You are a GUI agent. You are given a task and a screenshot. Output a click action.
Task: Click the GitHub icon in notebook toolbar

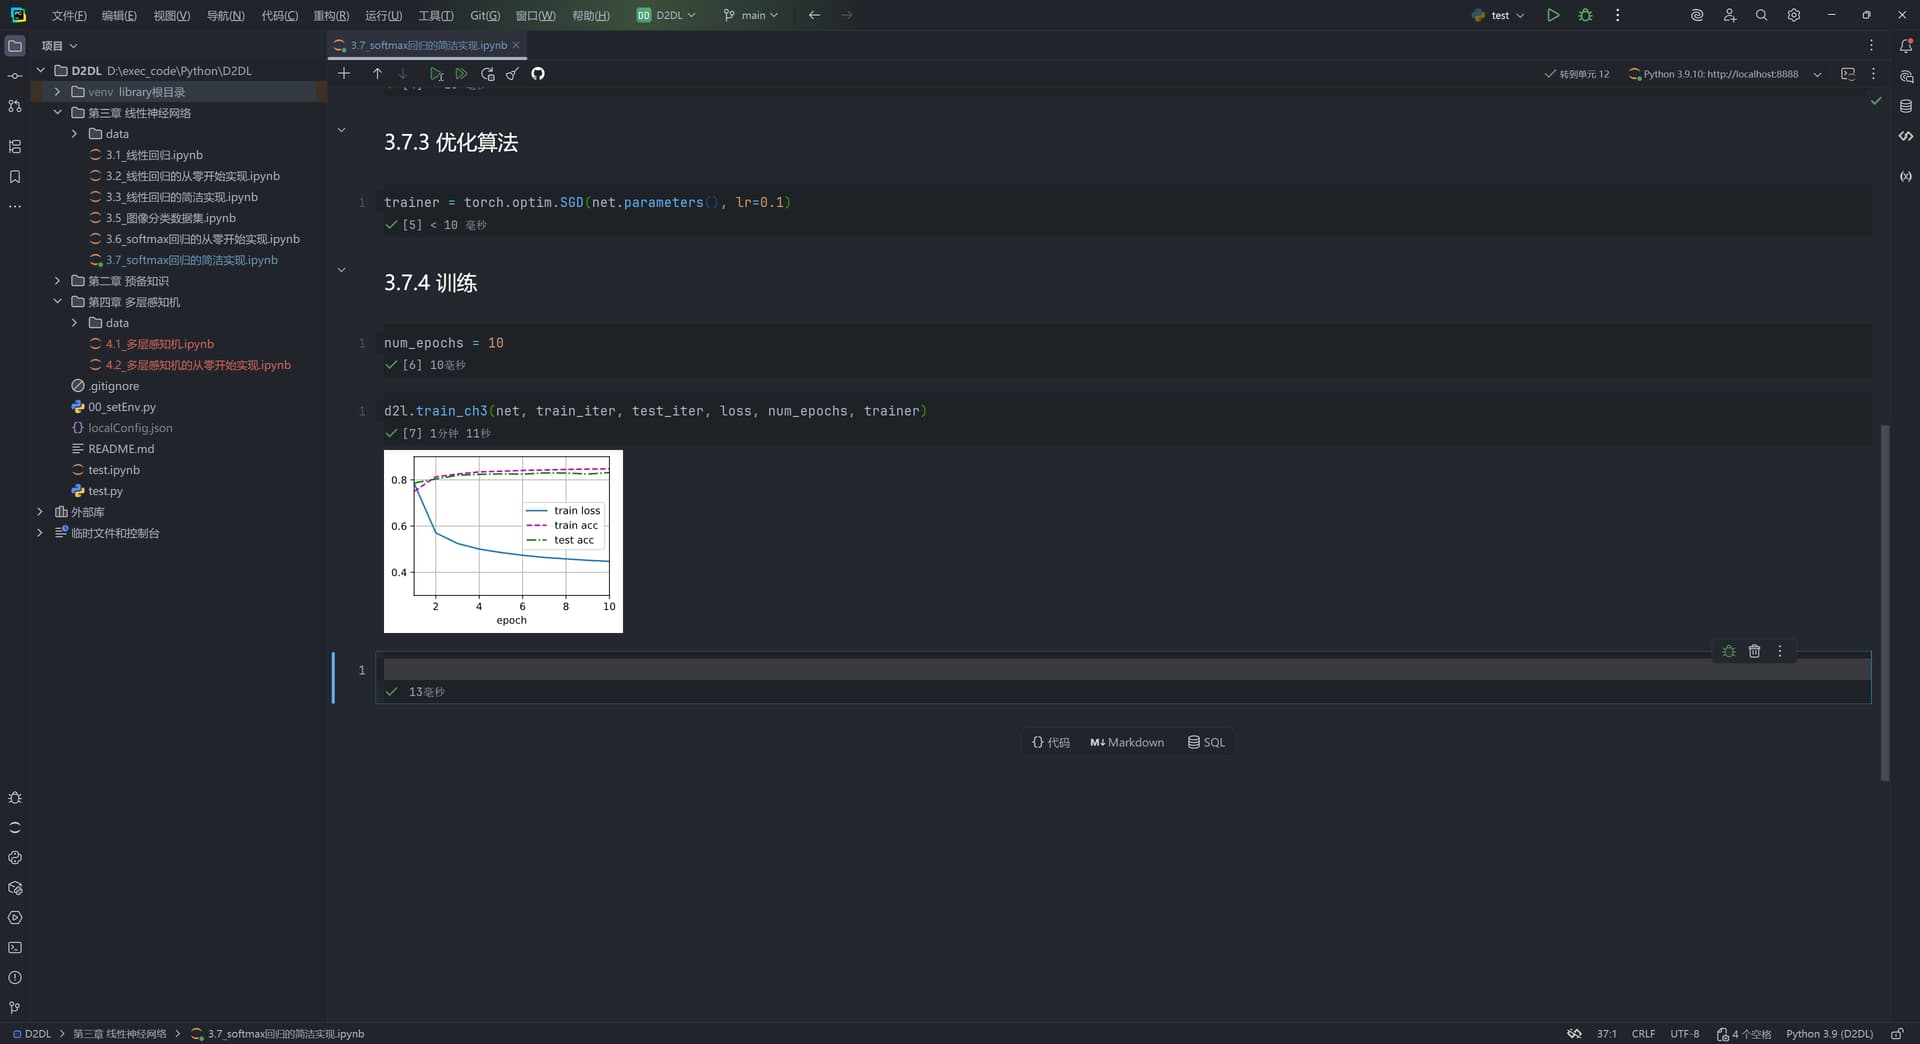point(538,74)
